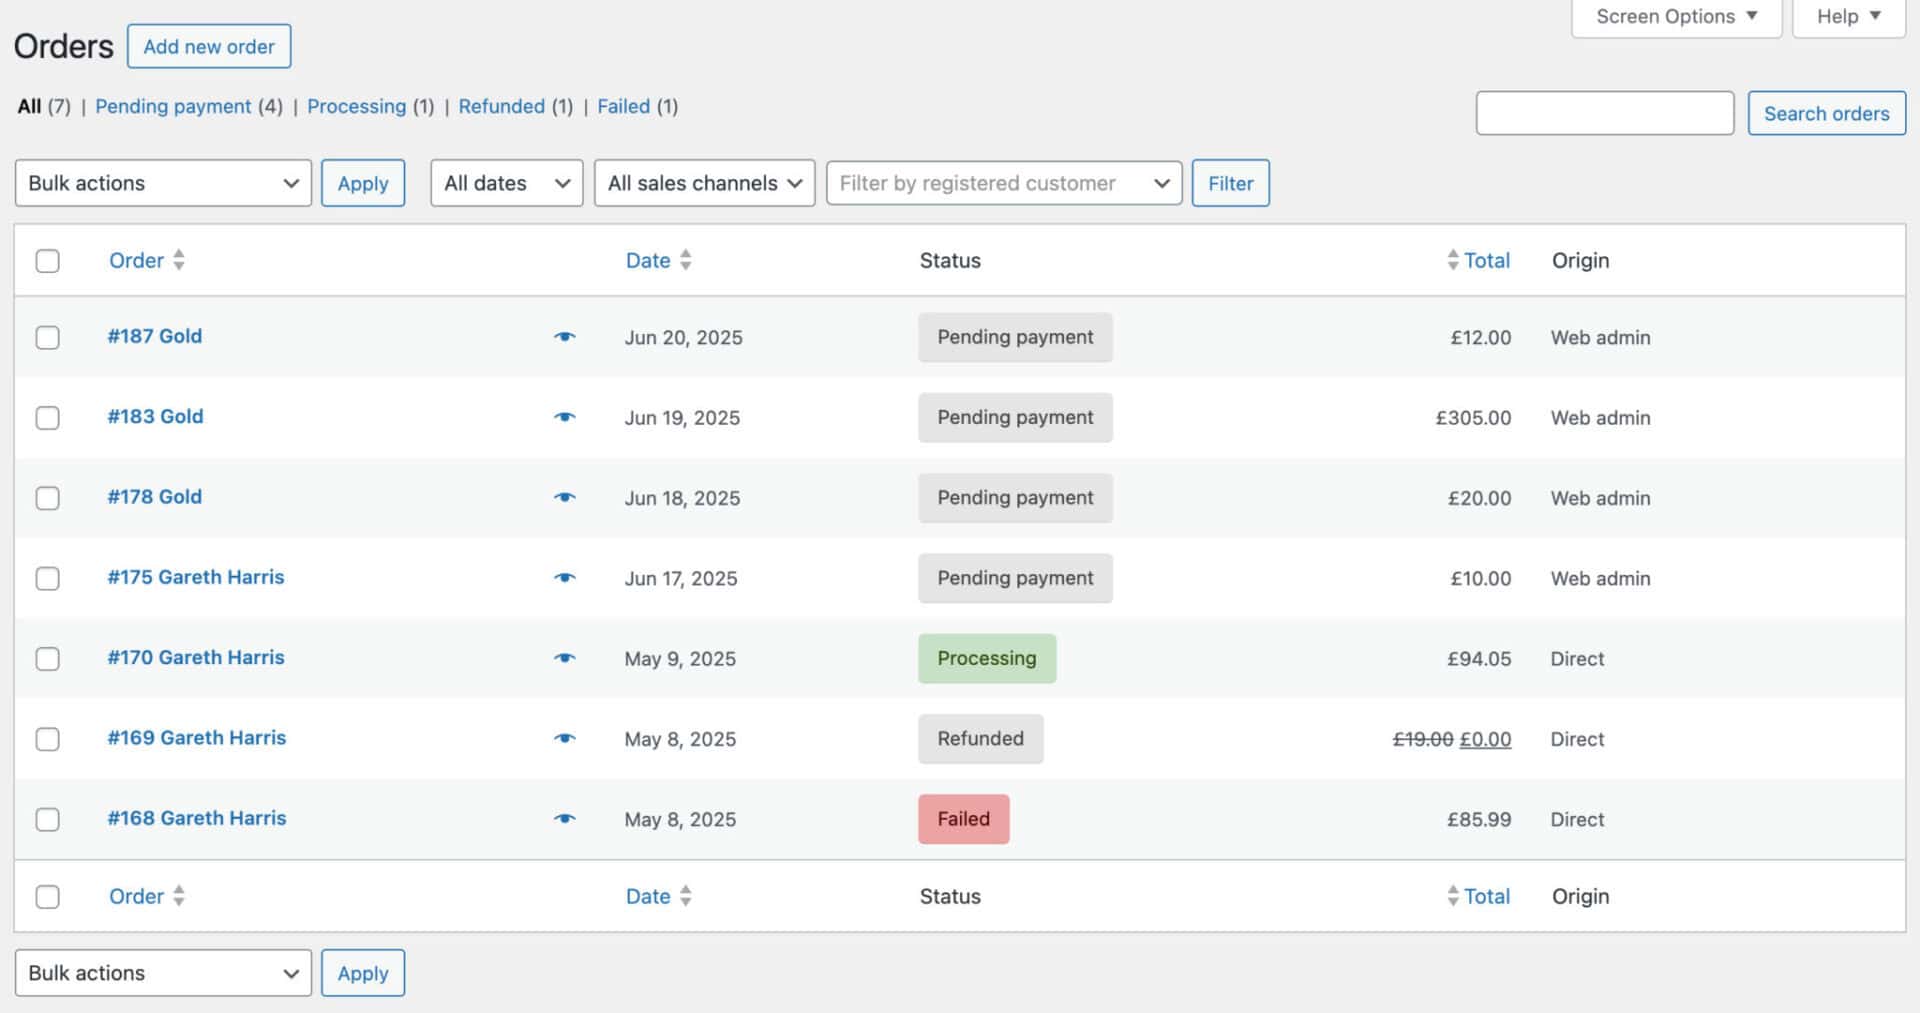Image resolution: width=1920 pixels, height=1013 pixels.
Task: Preview order #170 Gareth Harris
Action: [x=565, y=658]
